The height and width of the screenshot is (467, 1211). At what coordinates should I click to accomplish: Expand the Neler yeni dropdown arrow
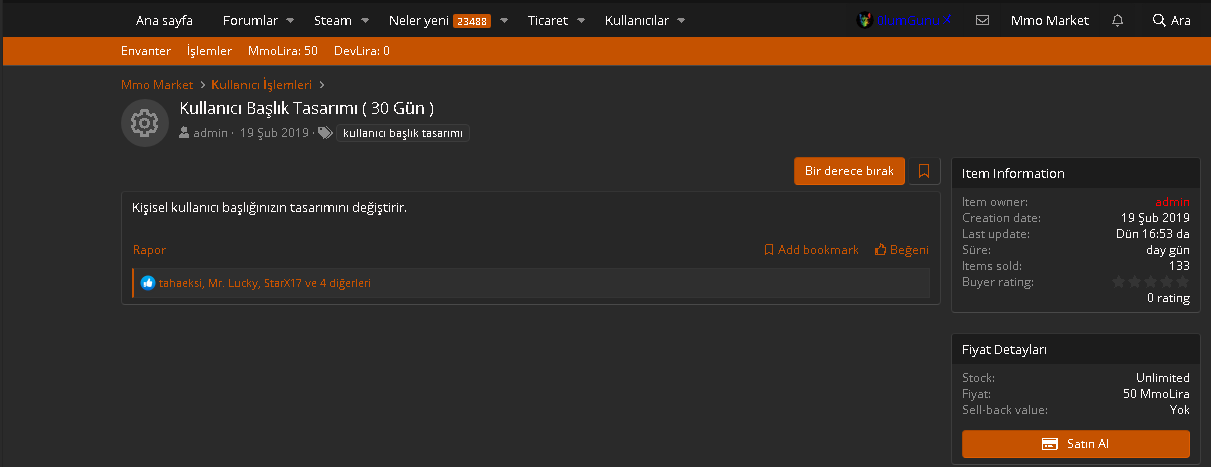tap(504, 20)
